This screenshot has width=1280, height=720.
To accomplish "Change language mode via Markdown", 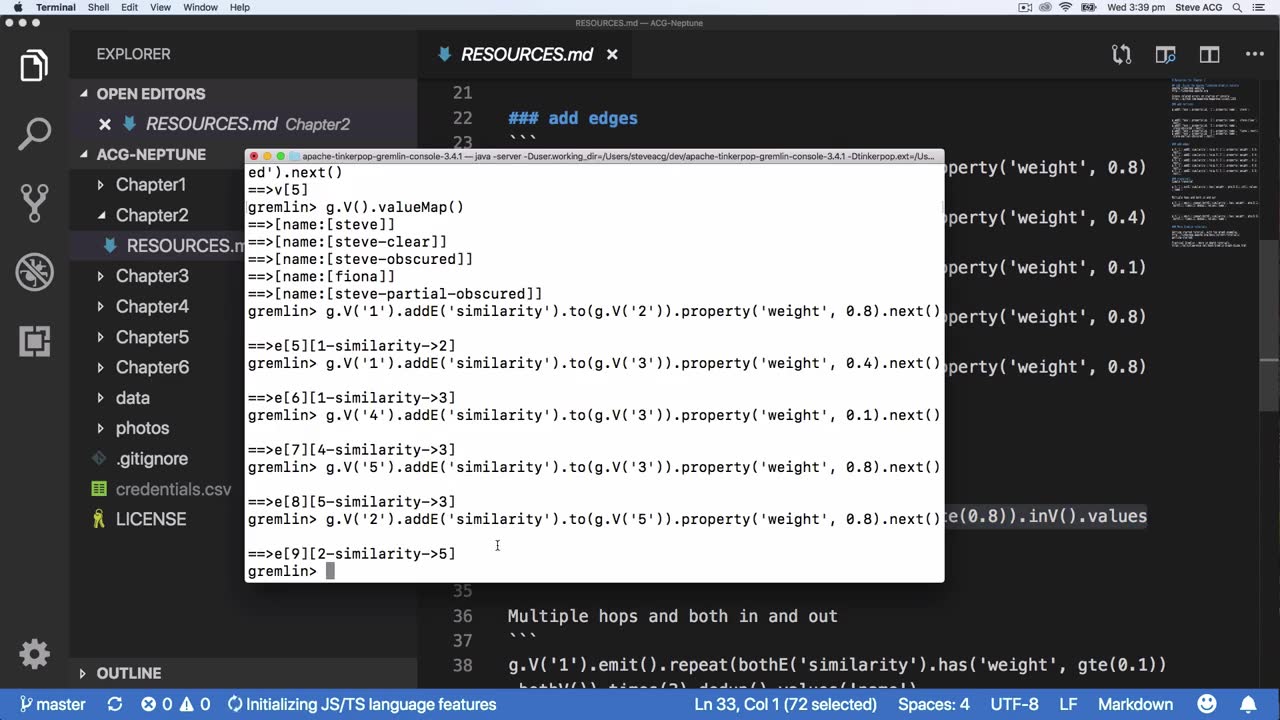I will pyautogui.click(x=1136, y=704).
